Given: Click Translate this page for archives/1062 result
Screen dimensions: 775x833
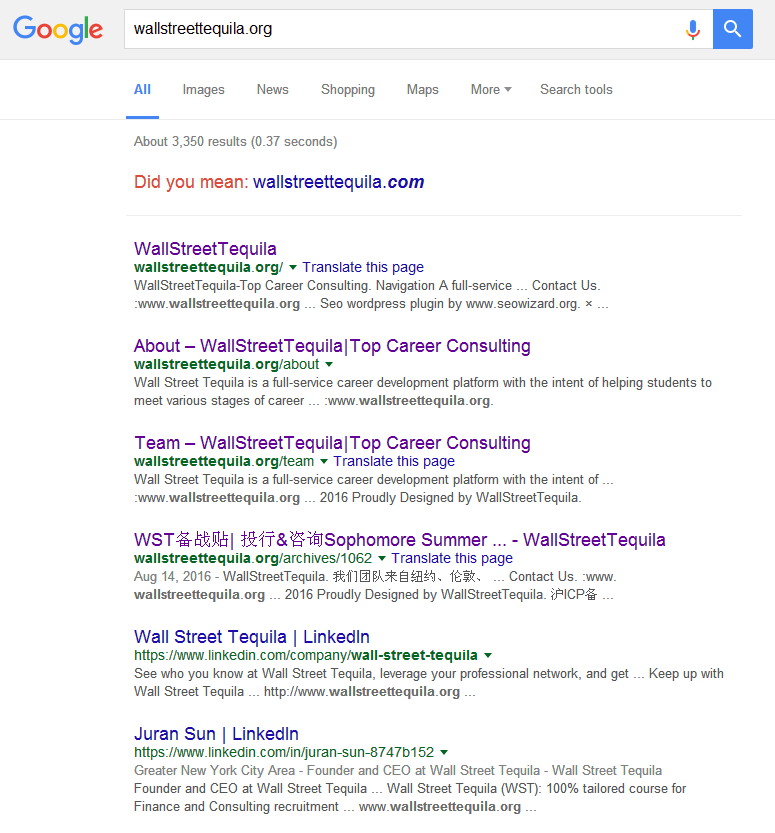Looking at the screenshot, I should (452, 558).
